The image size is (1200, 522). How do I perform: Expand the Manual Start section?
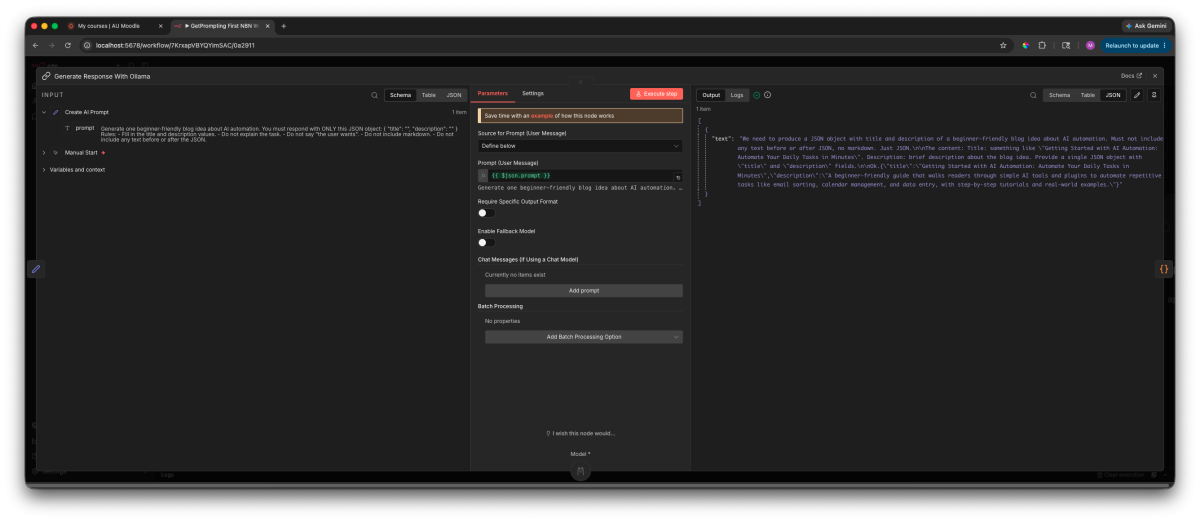44,153
